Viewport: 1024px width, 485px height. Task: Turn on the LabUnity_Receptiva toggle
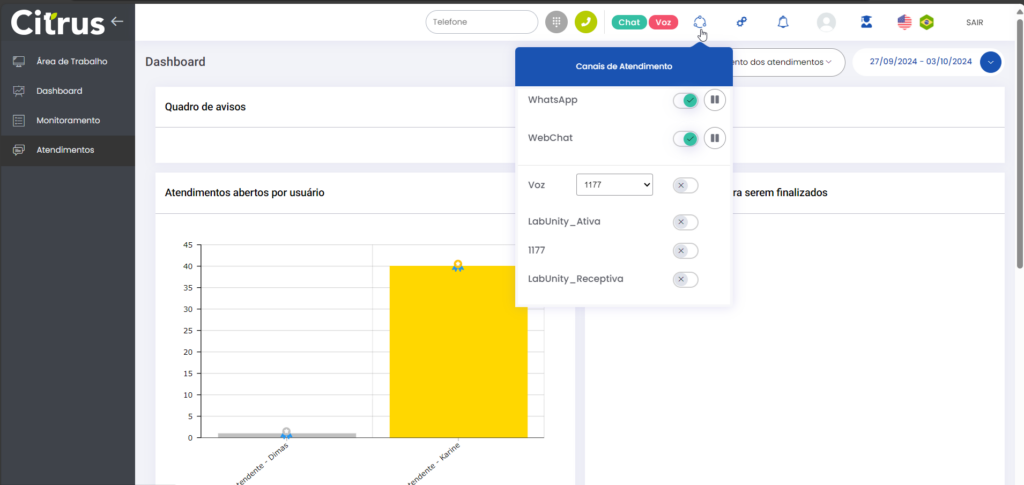685,279
